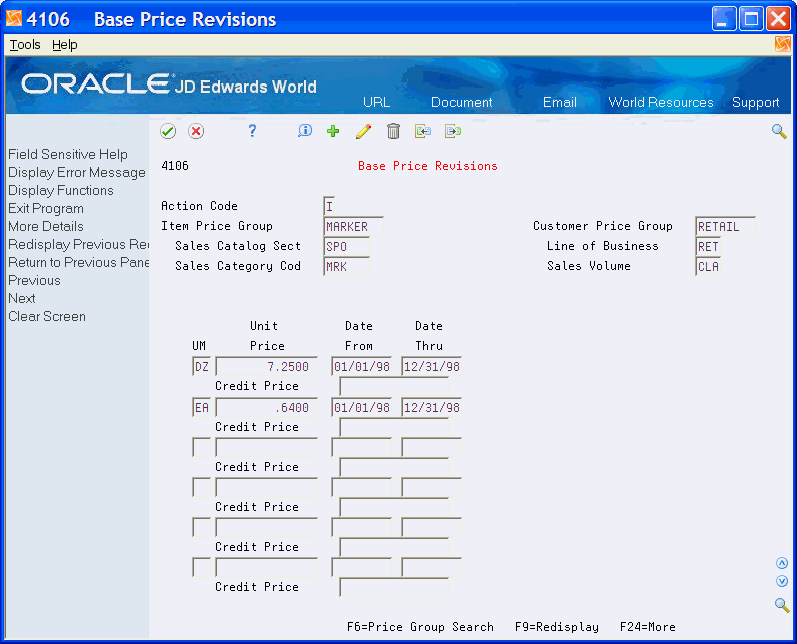
Task: Click the Line of Business field RET
Action: click(x=708, y=247)
